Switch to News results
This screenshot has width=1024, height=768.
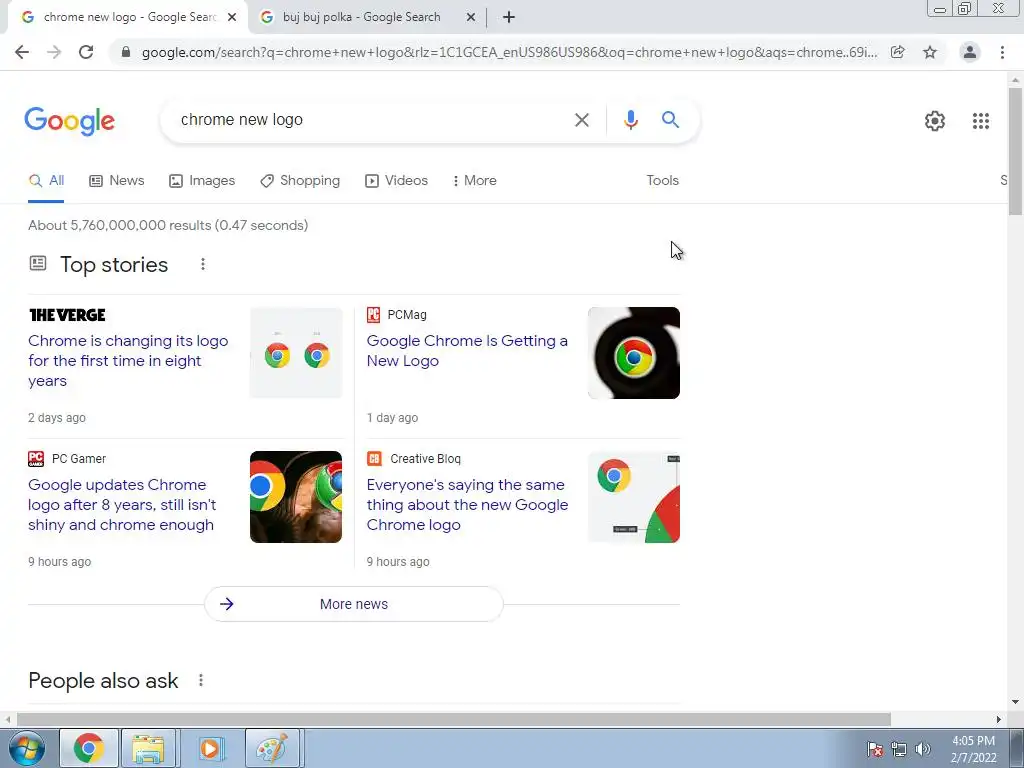(x=117, y=180)
